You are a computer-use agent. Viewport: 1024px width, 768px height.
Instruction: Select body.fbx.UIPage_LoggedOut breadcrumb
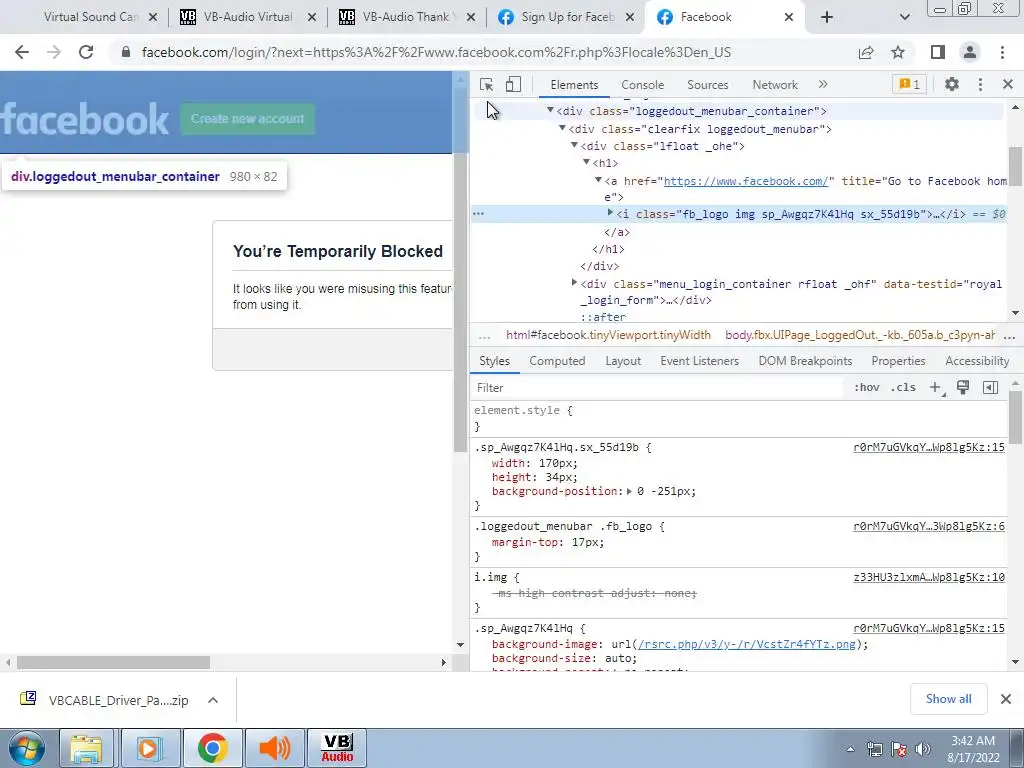tap(859, 335)
